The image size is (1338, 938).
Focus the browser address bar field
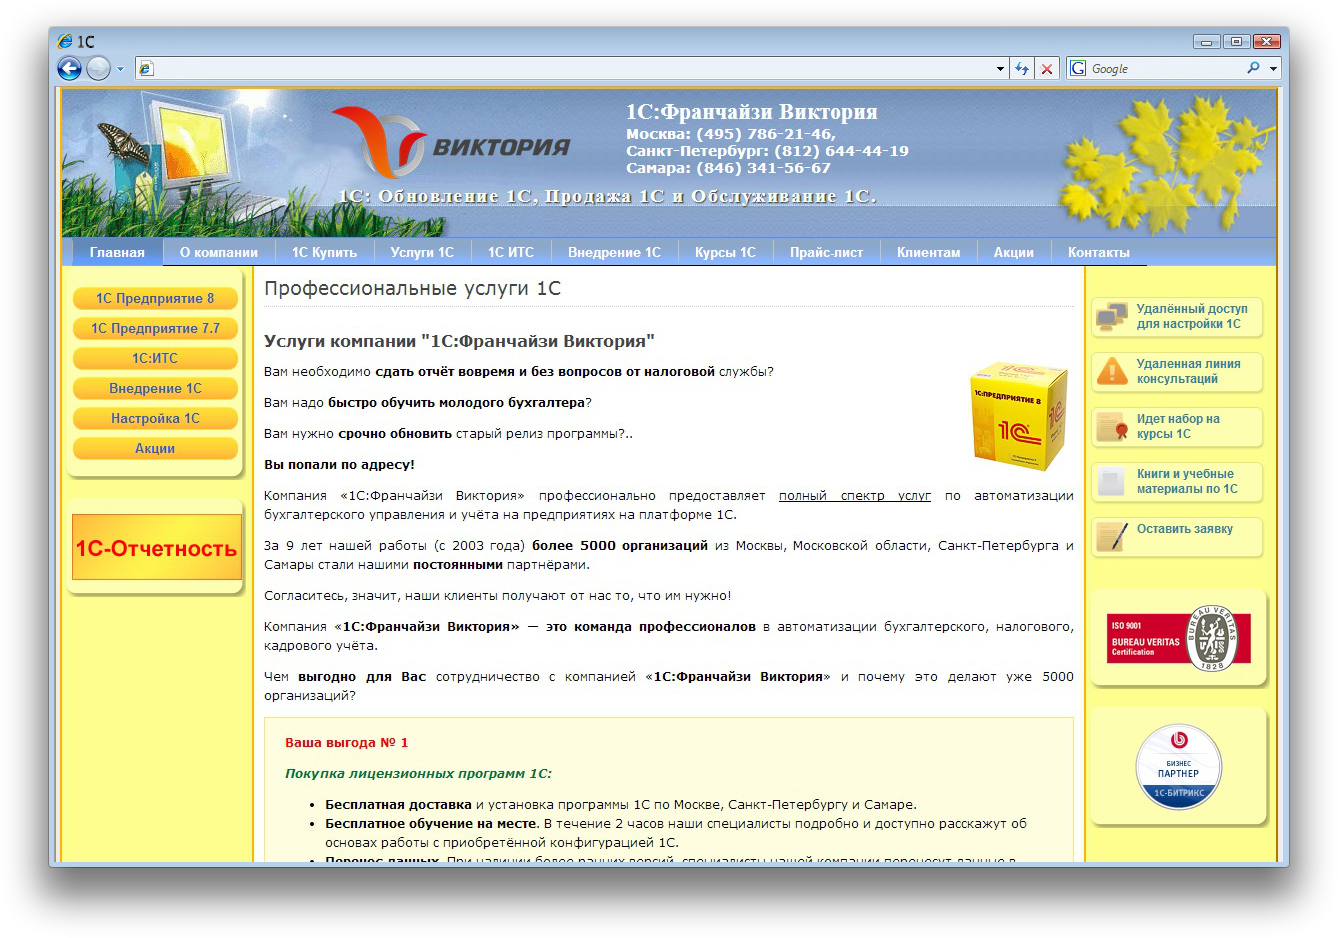(x=571, y=68)
